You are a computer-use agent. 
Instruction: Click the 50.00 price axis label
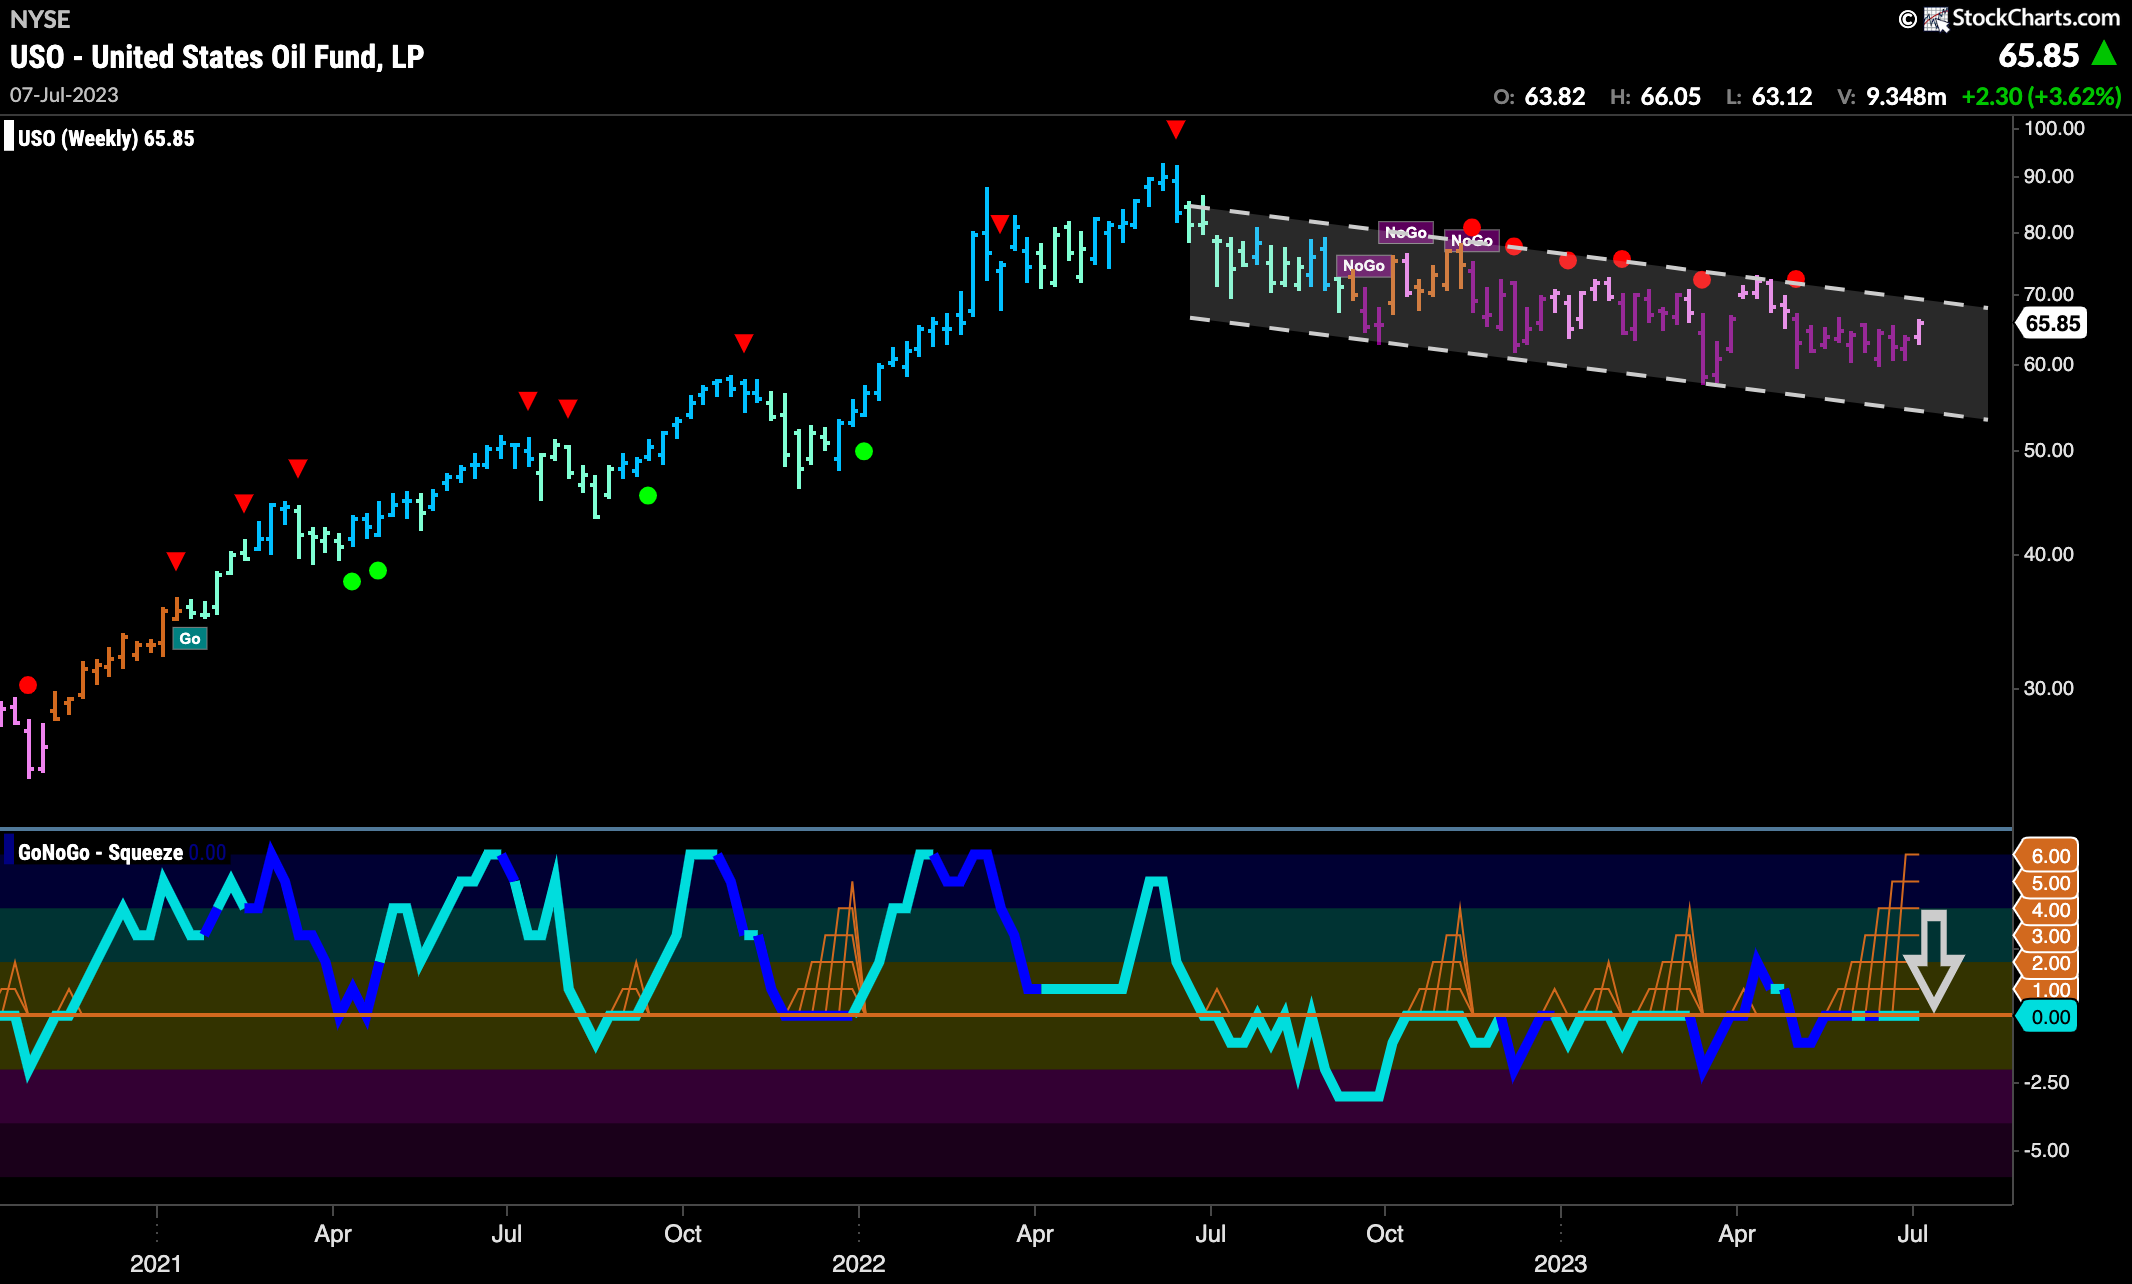(x=2048, y=450)
